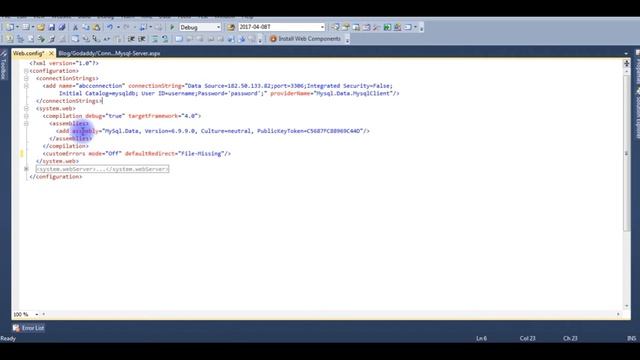The image size is (640, 360).
Task: Open the active documents list dropdown arrow
Action: click(x=626, y=53)
